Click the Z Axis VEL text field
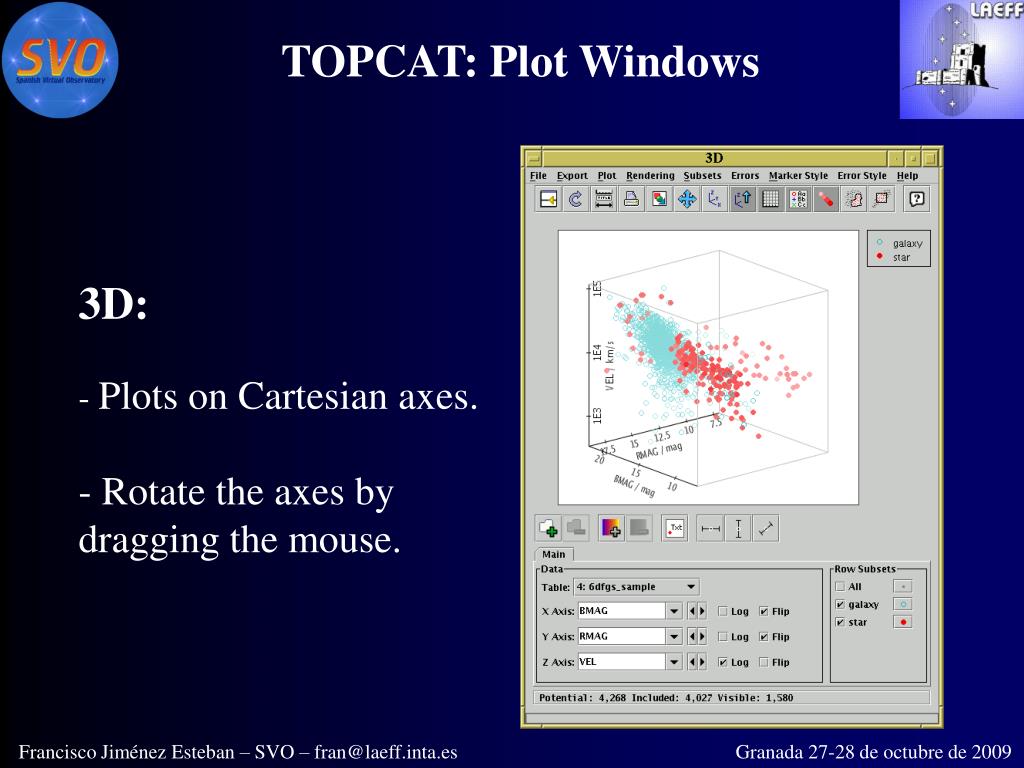 click(621, 662)
